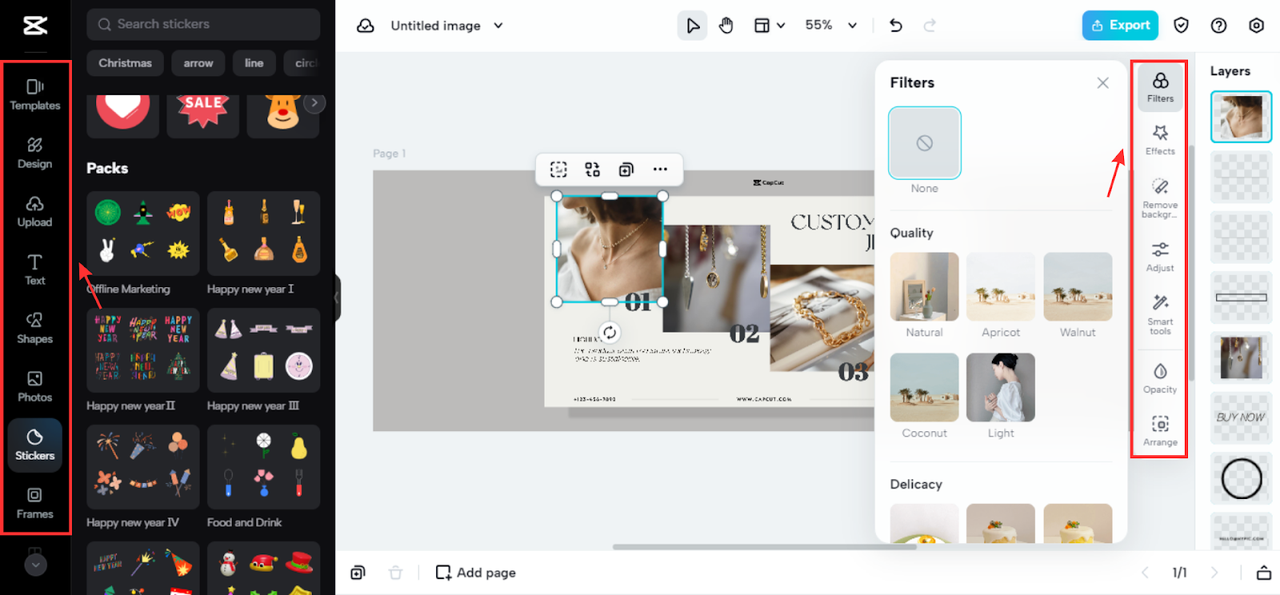Open the Effects tool
Screen dimensions: 1280x595
coord(1160,140)
